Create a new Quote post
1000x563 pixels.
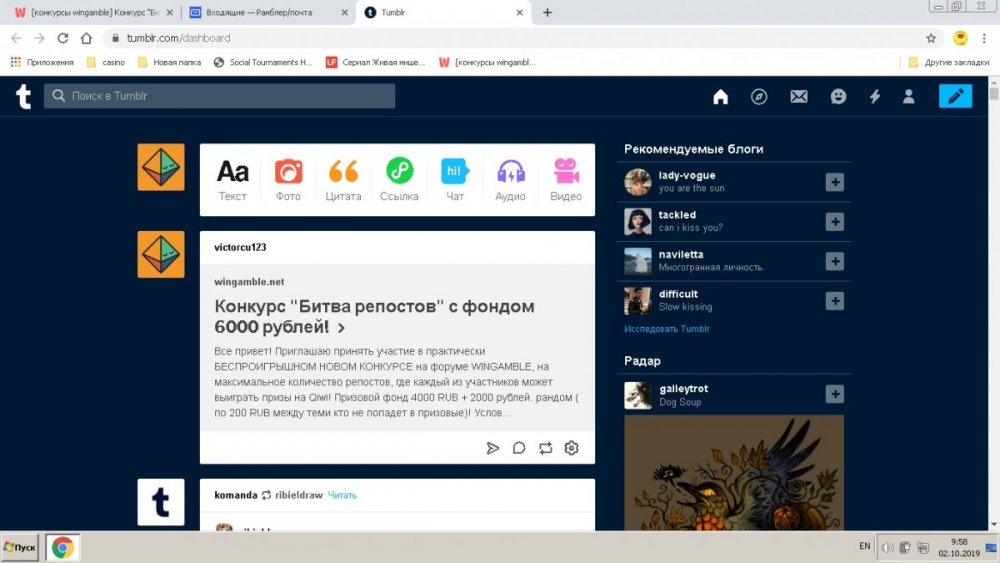click(343, 179)
